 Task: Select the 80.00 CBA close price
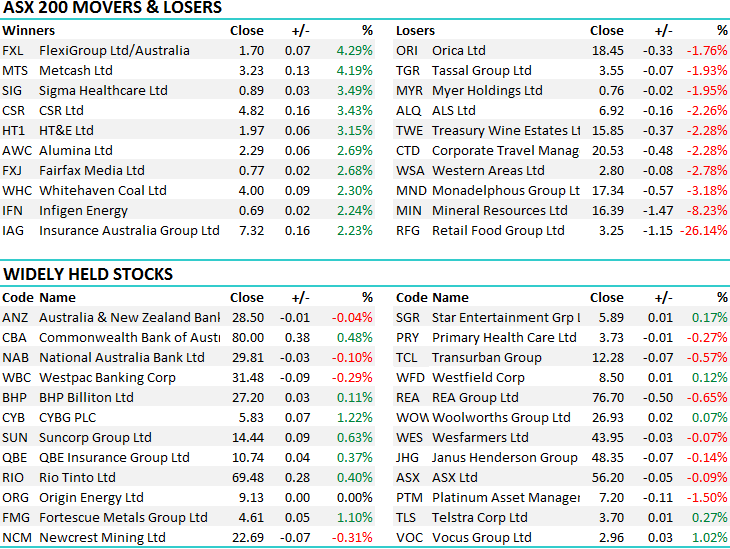tap(248, 338)
